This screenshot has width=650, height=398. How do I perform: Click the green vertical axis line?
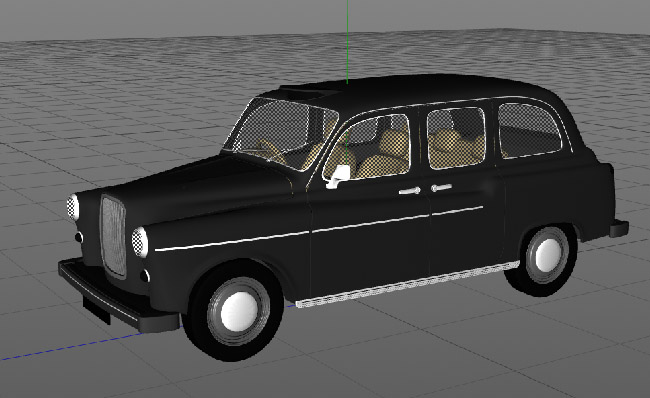[x=347, y=41]
